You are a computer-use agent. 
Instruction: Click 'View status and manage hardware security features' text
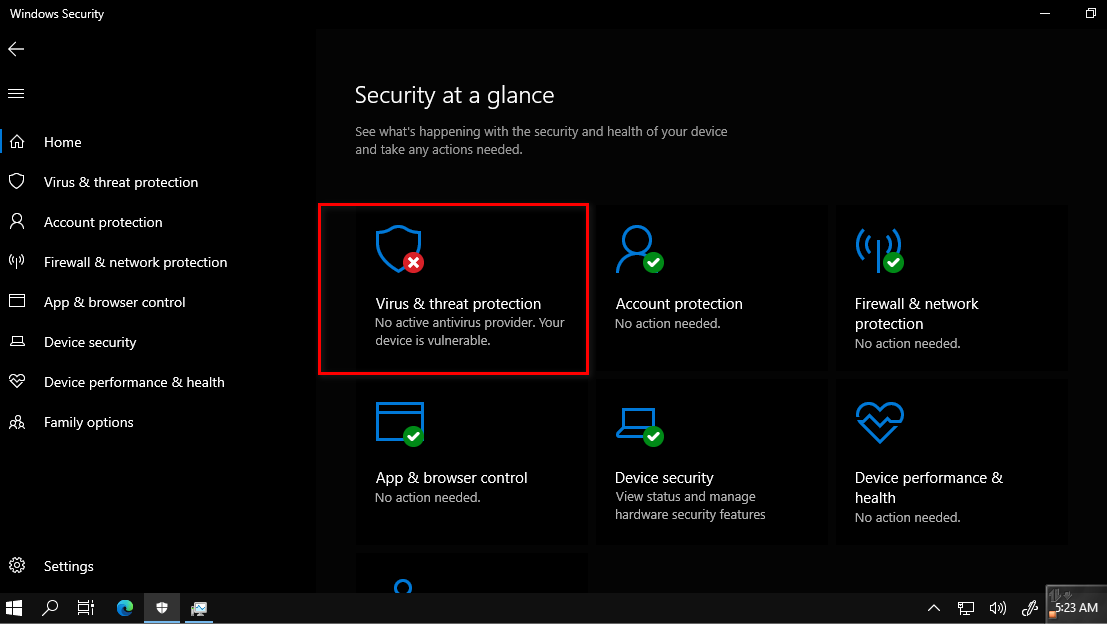pyautogui.click(x=690, y=505)
